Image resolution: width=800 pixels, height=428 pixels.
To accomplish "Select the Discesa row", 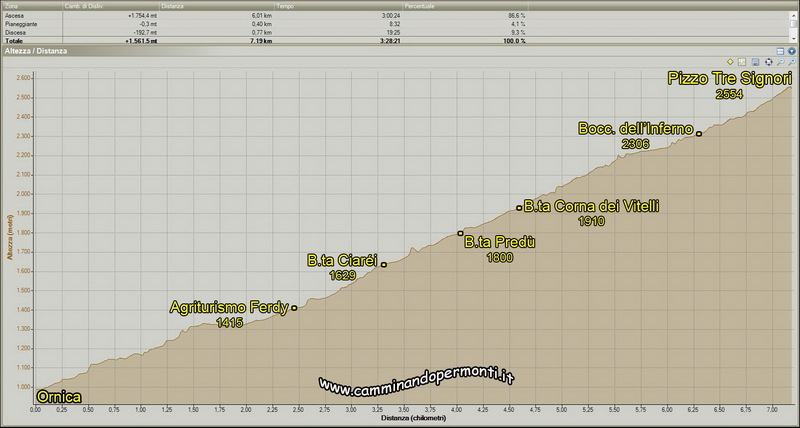I will pos(395,32).
